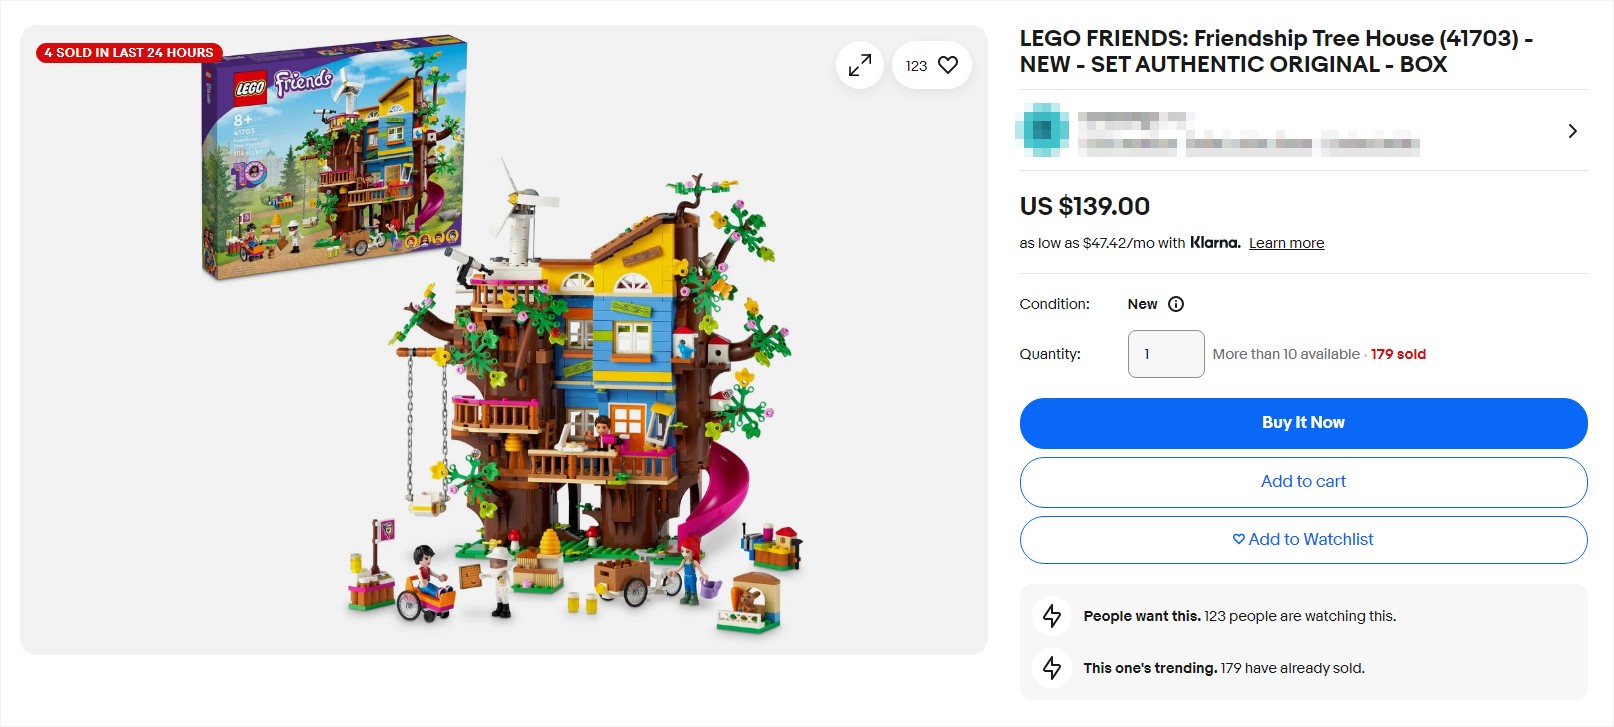
Task: Click the heart icon inside Add to Watchlist
Action: click(x=1238, y=539)
